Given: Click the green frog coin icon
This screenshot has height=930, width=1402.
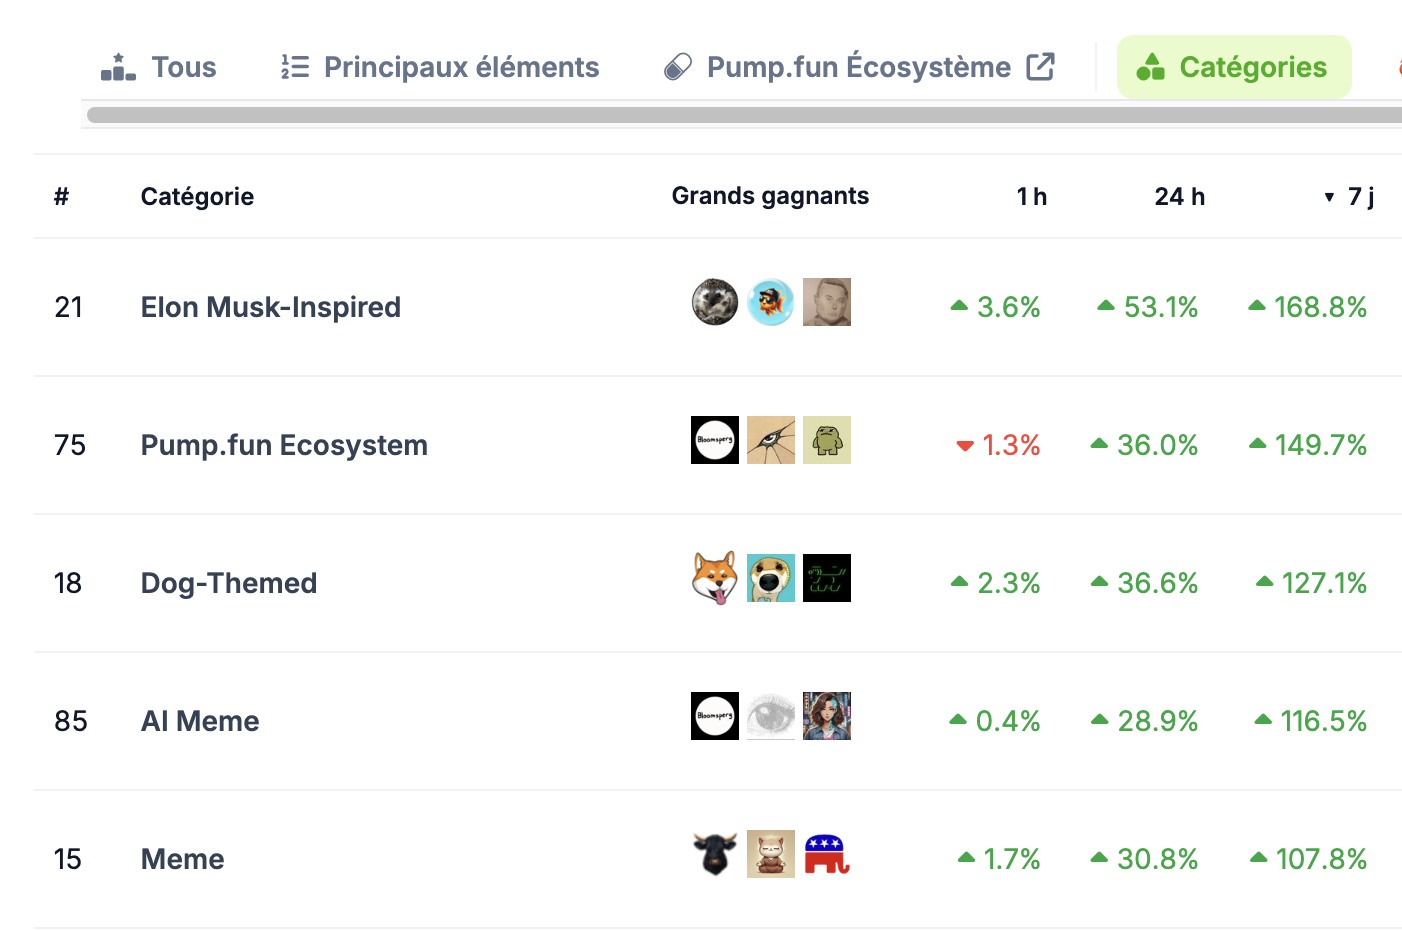Looking at the screenshot, I should pos(827,441).
